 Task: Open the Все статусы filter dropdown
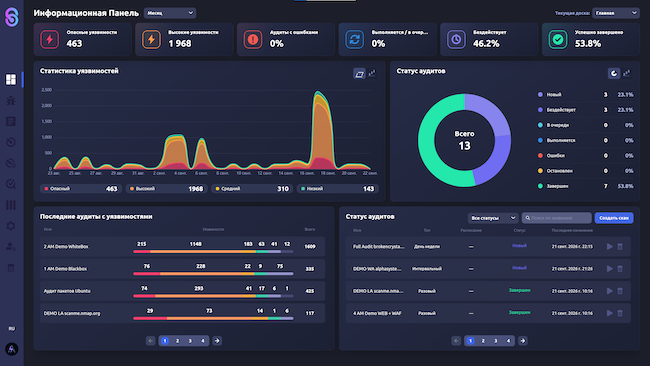click(x=493, y=218)
